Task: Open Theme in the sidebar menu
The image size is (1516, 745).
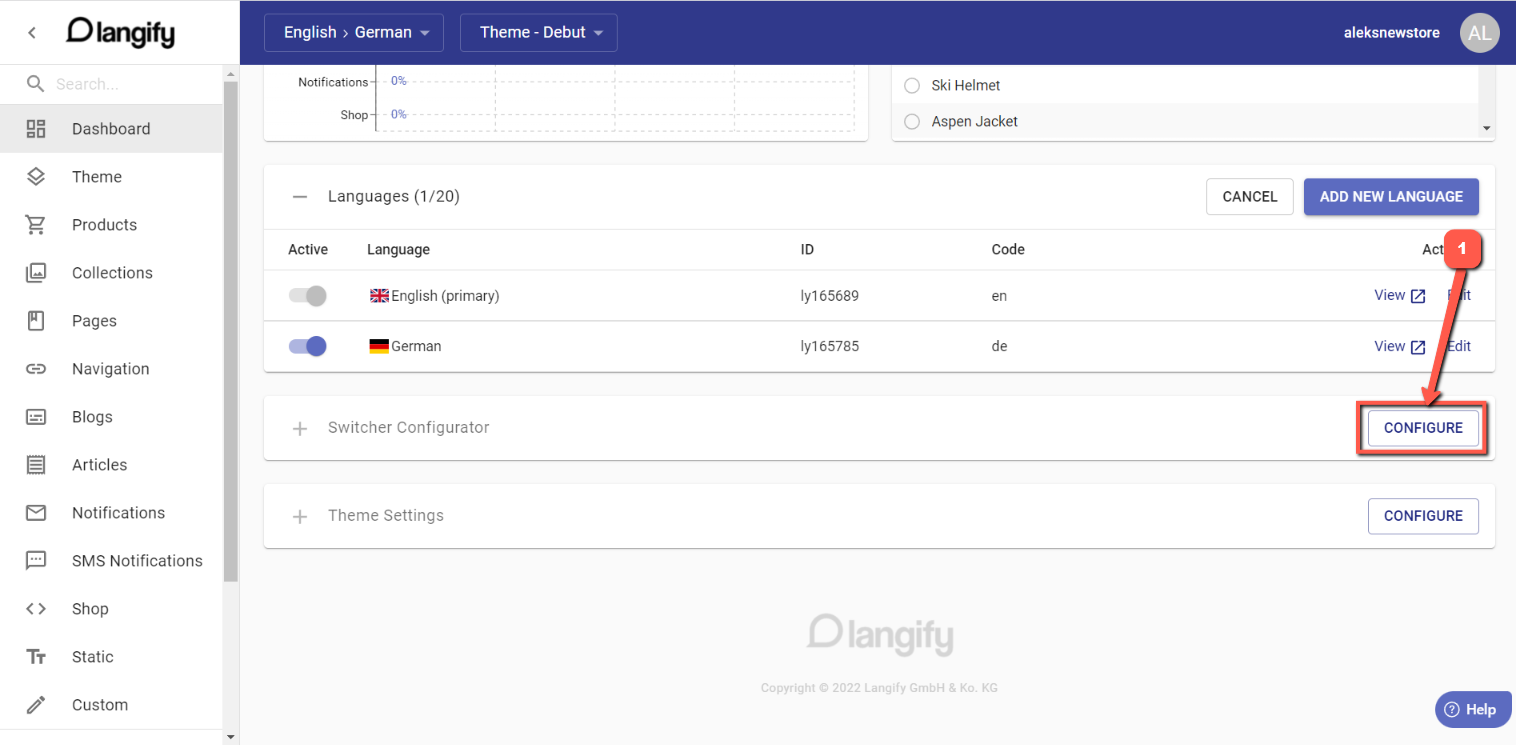Action: coord(111,177)
